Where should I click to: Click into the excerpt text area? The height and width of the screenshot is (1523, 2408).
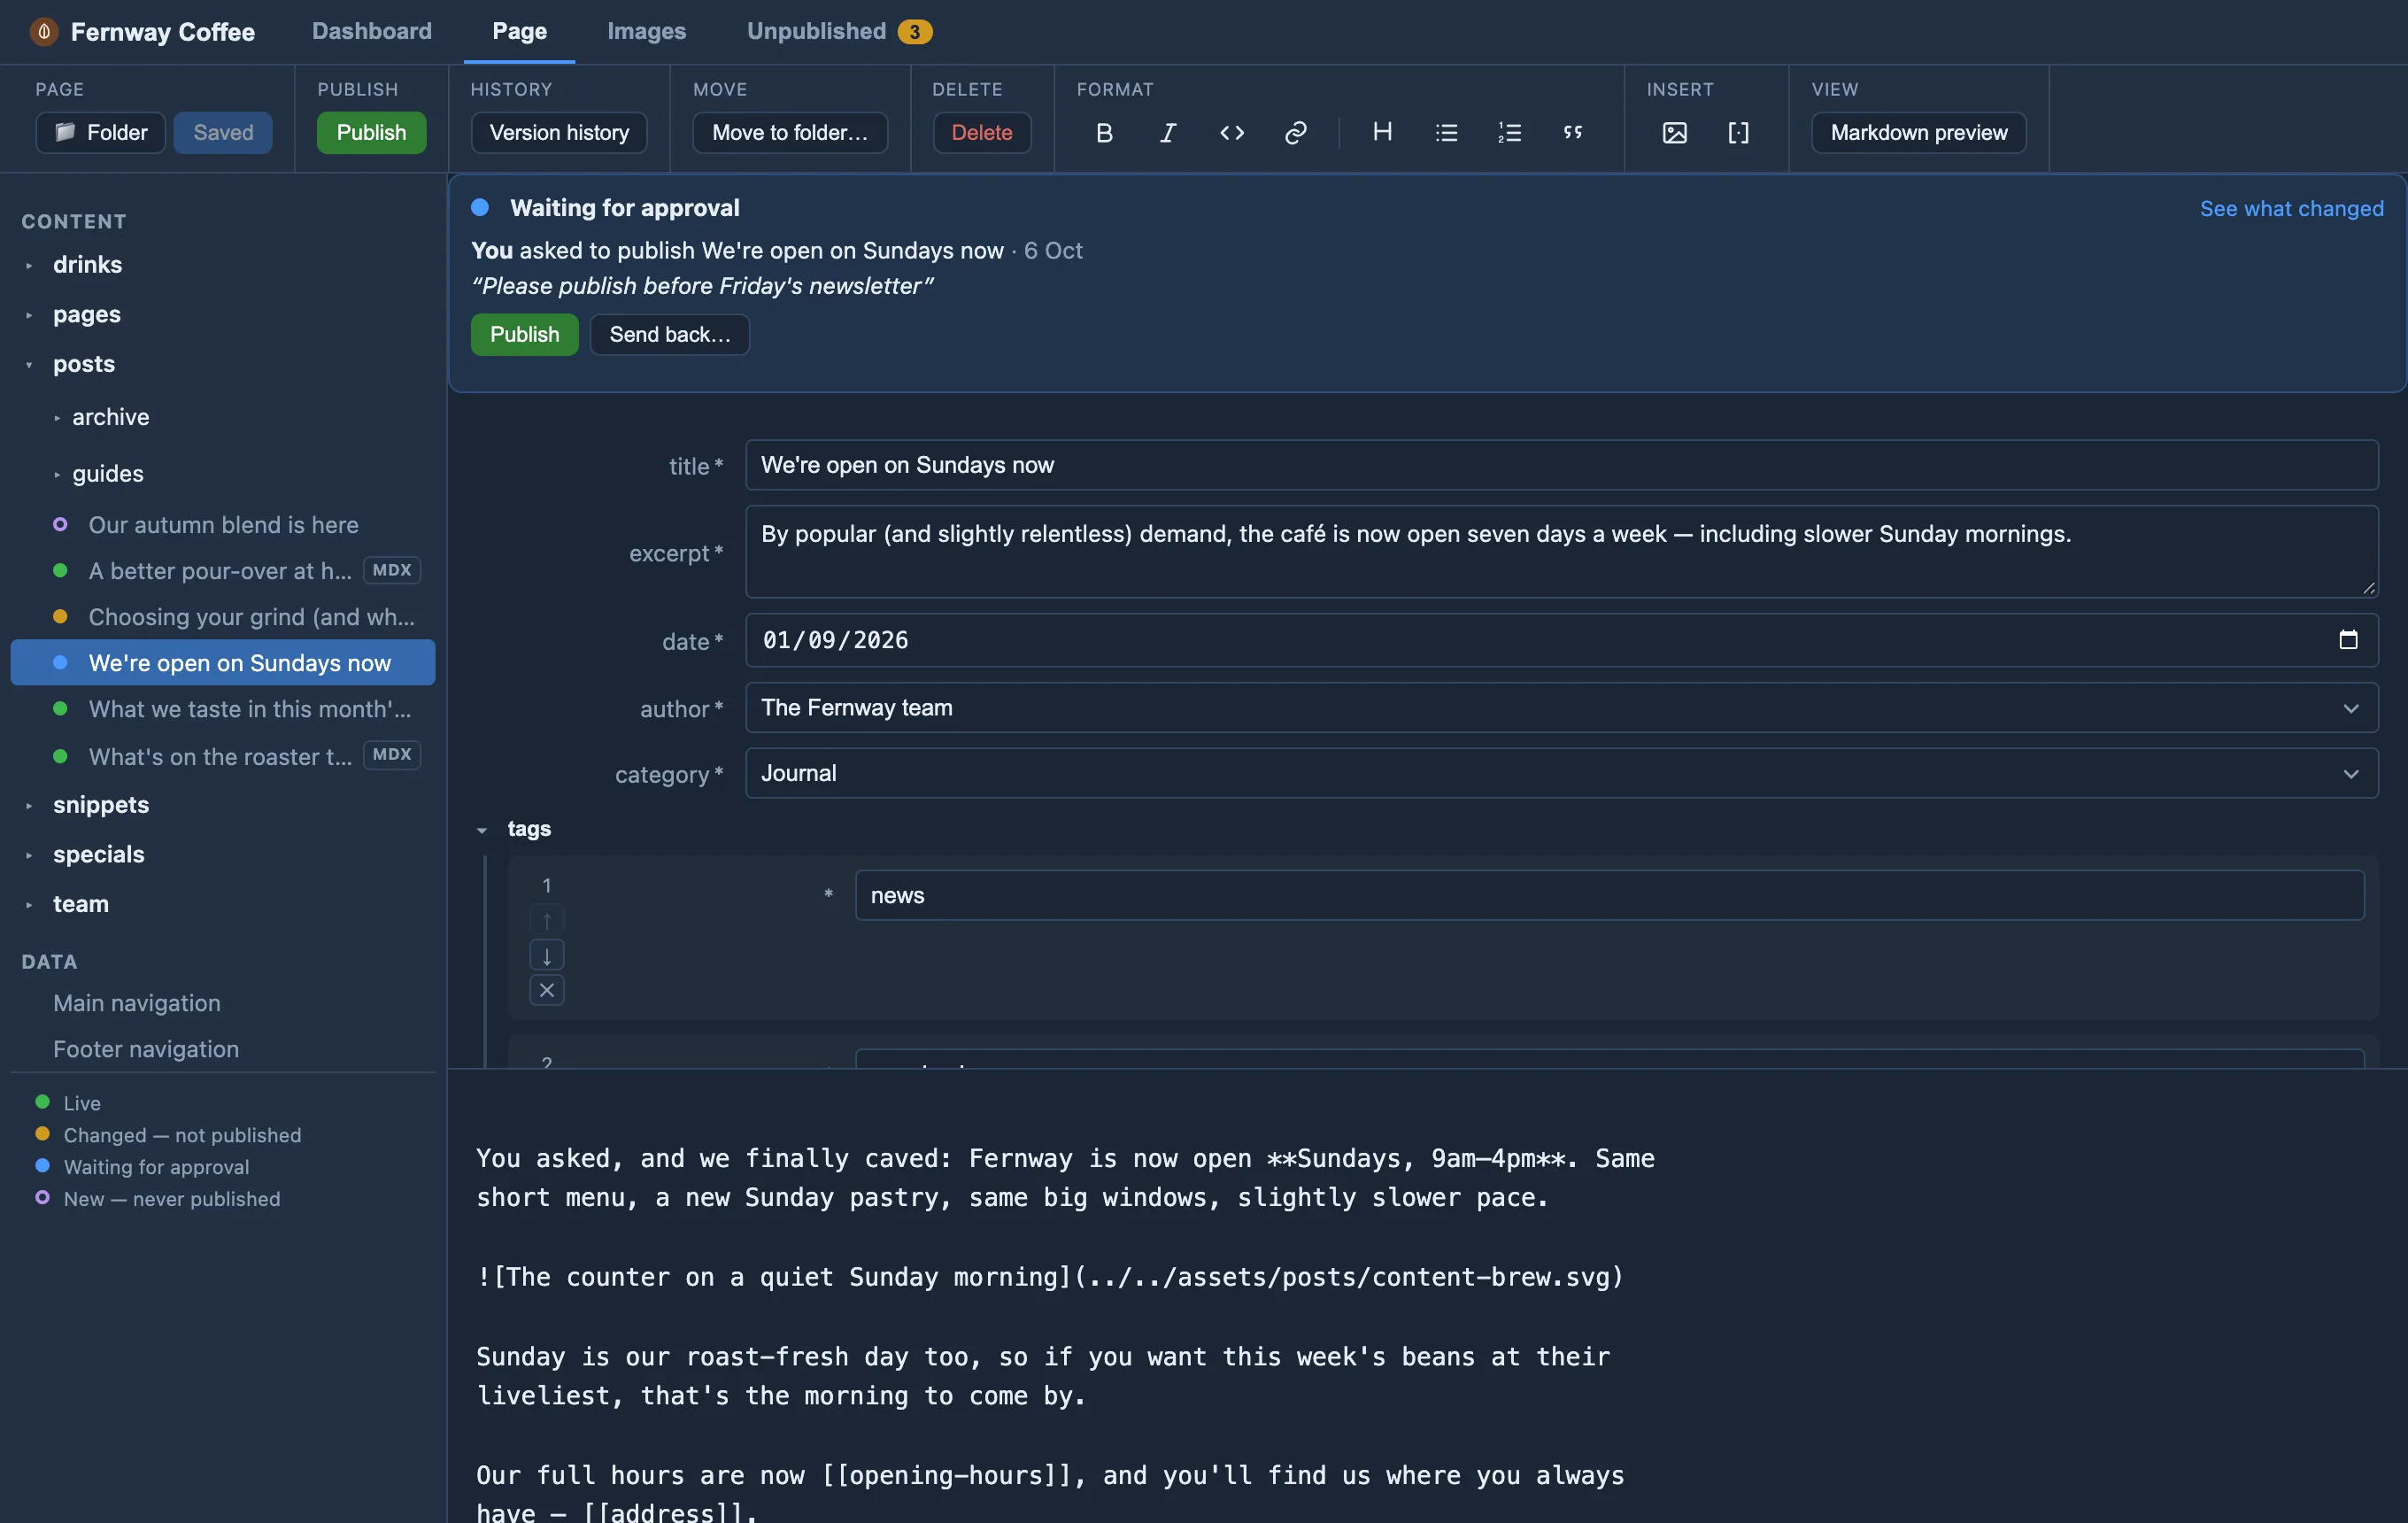click(1562, 552)
